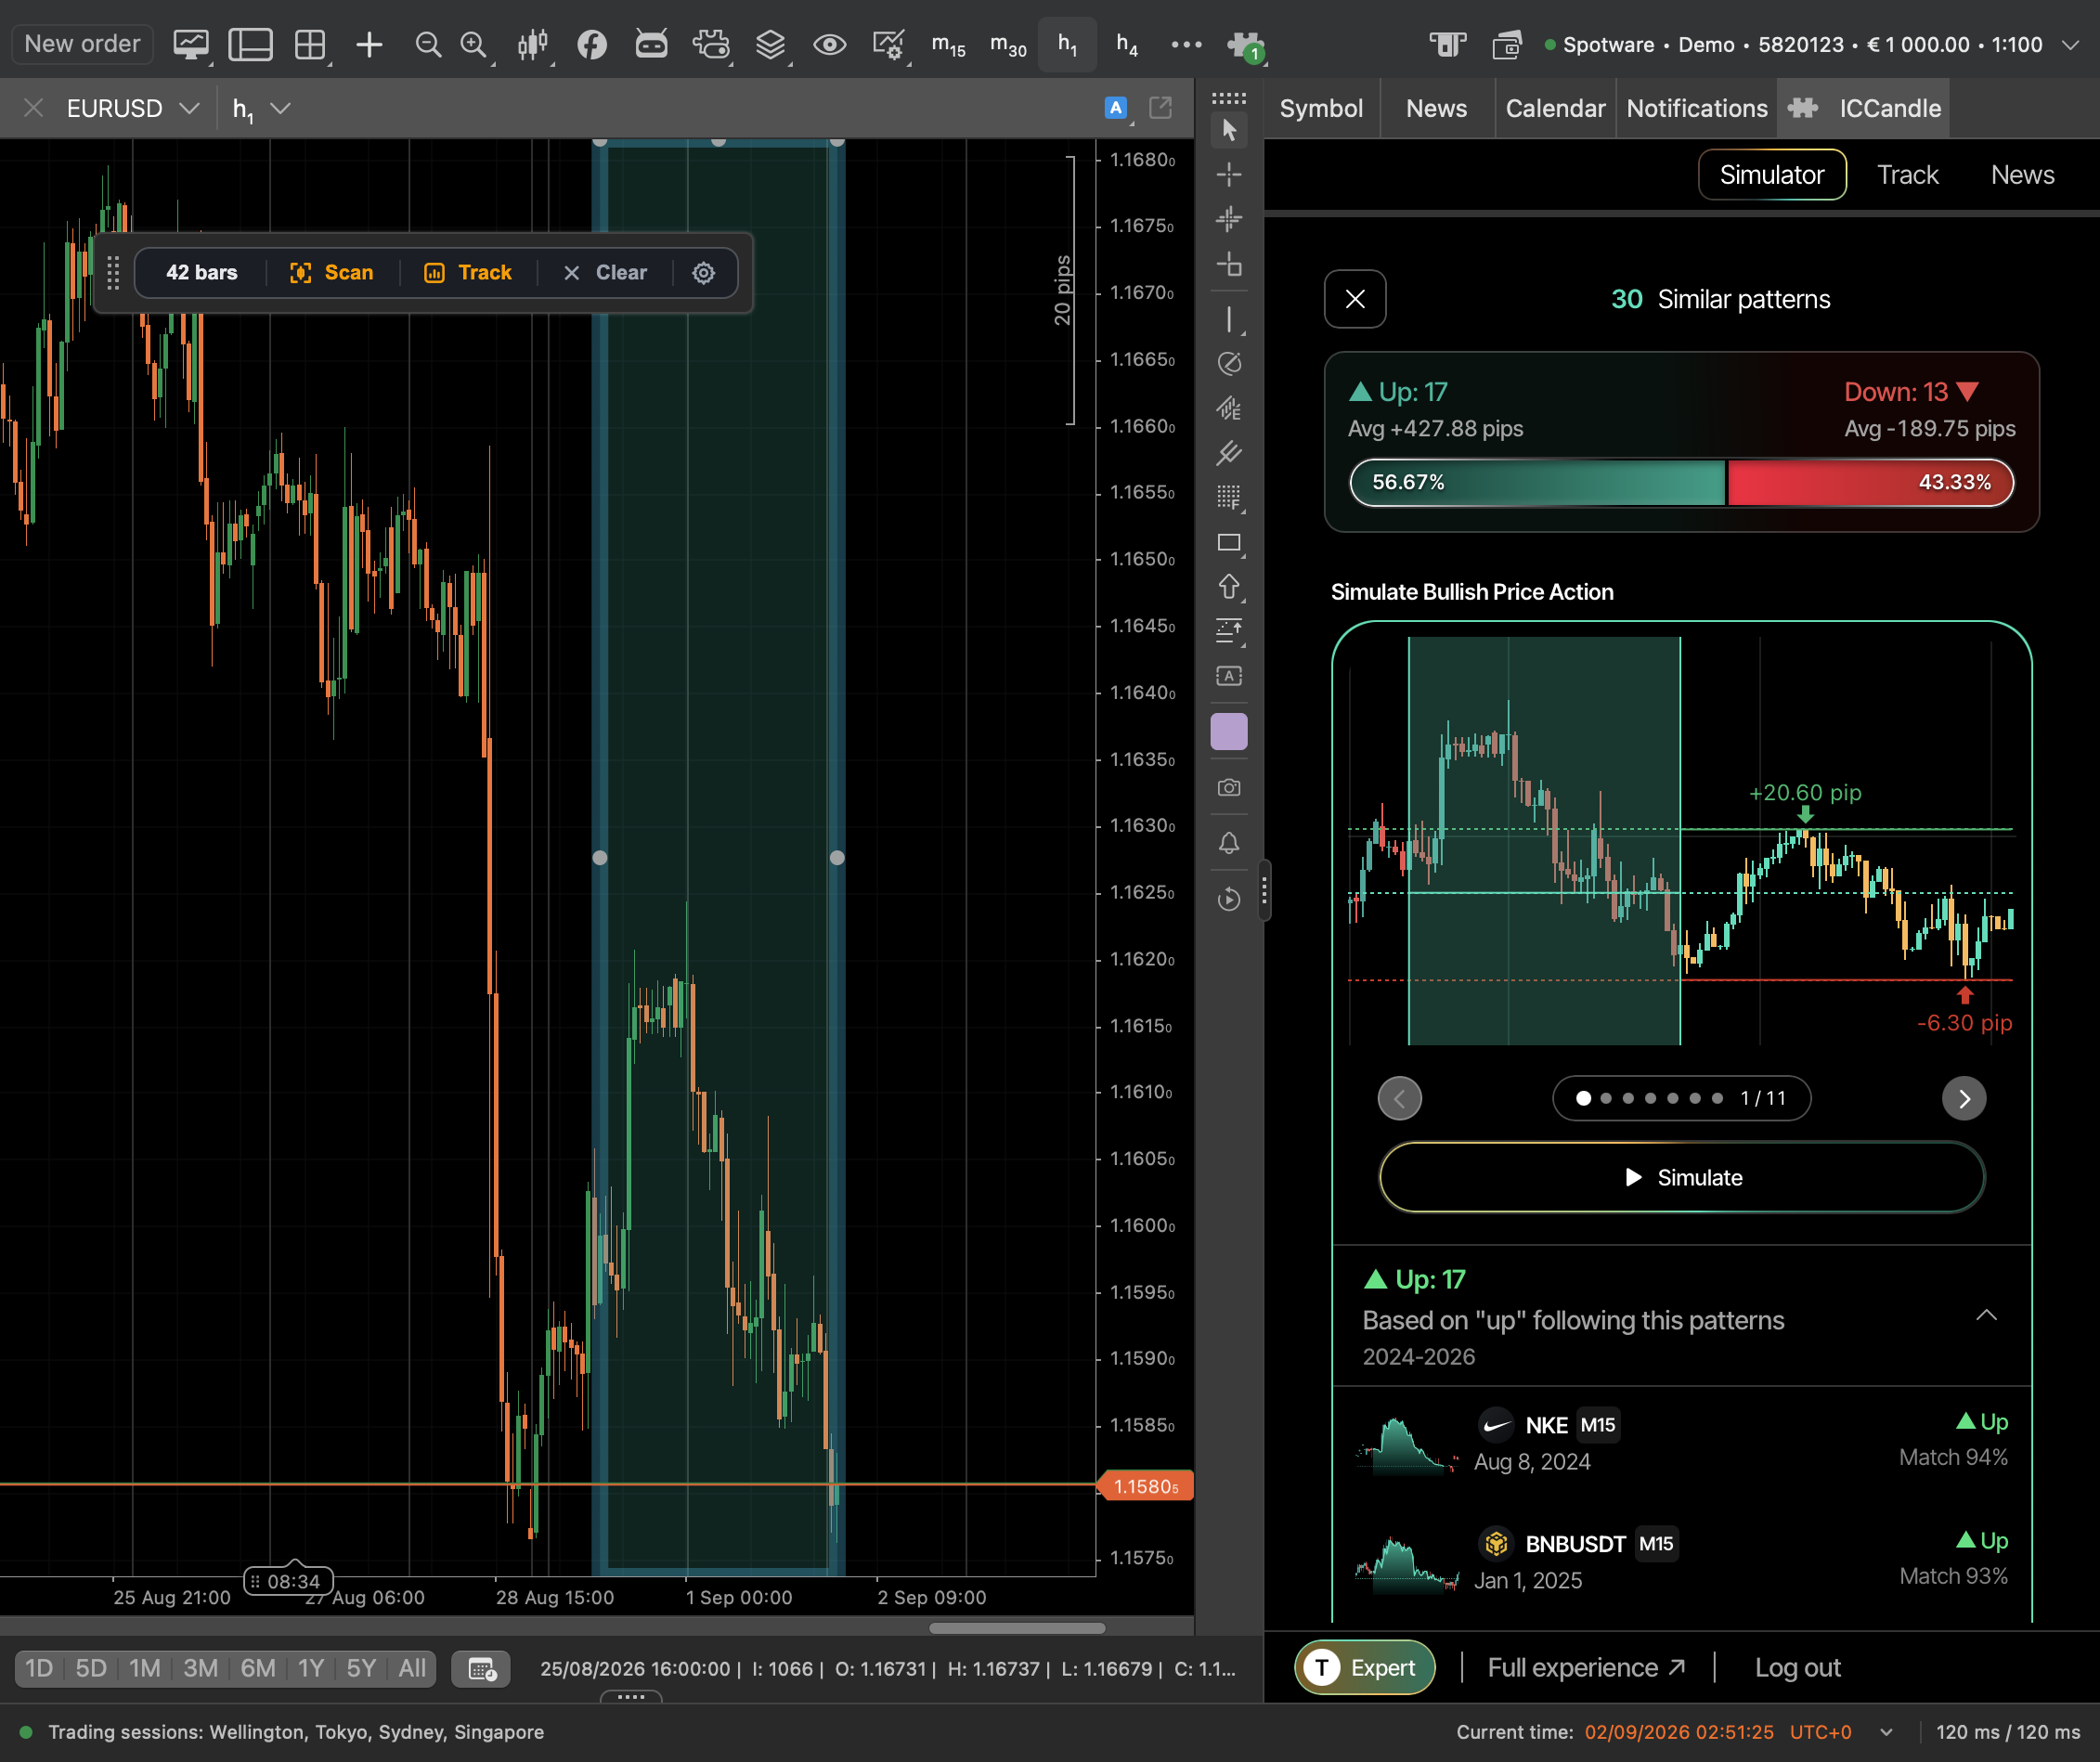Click the market replay icon
The height and width of the screenshot is (1762, 2100).
[x=1229, y=899]
